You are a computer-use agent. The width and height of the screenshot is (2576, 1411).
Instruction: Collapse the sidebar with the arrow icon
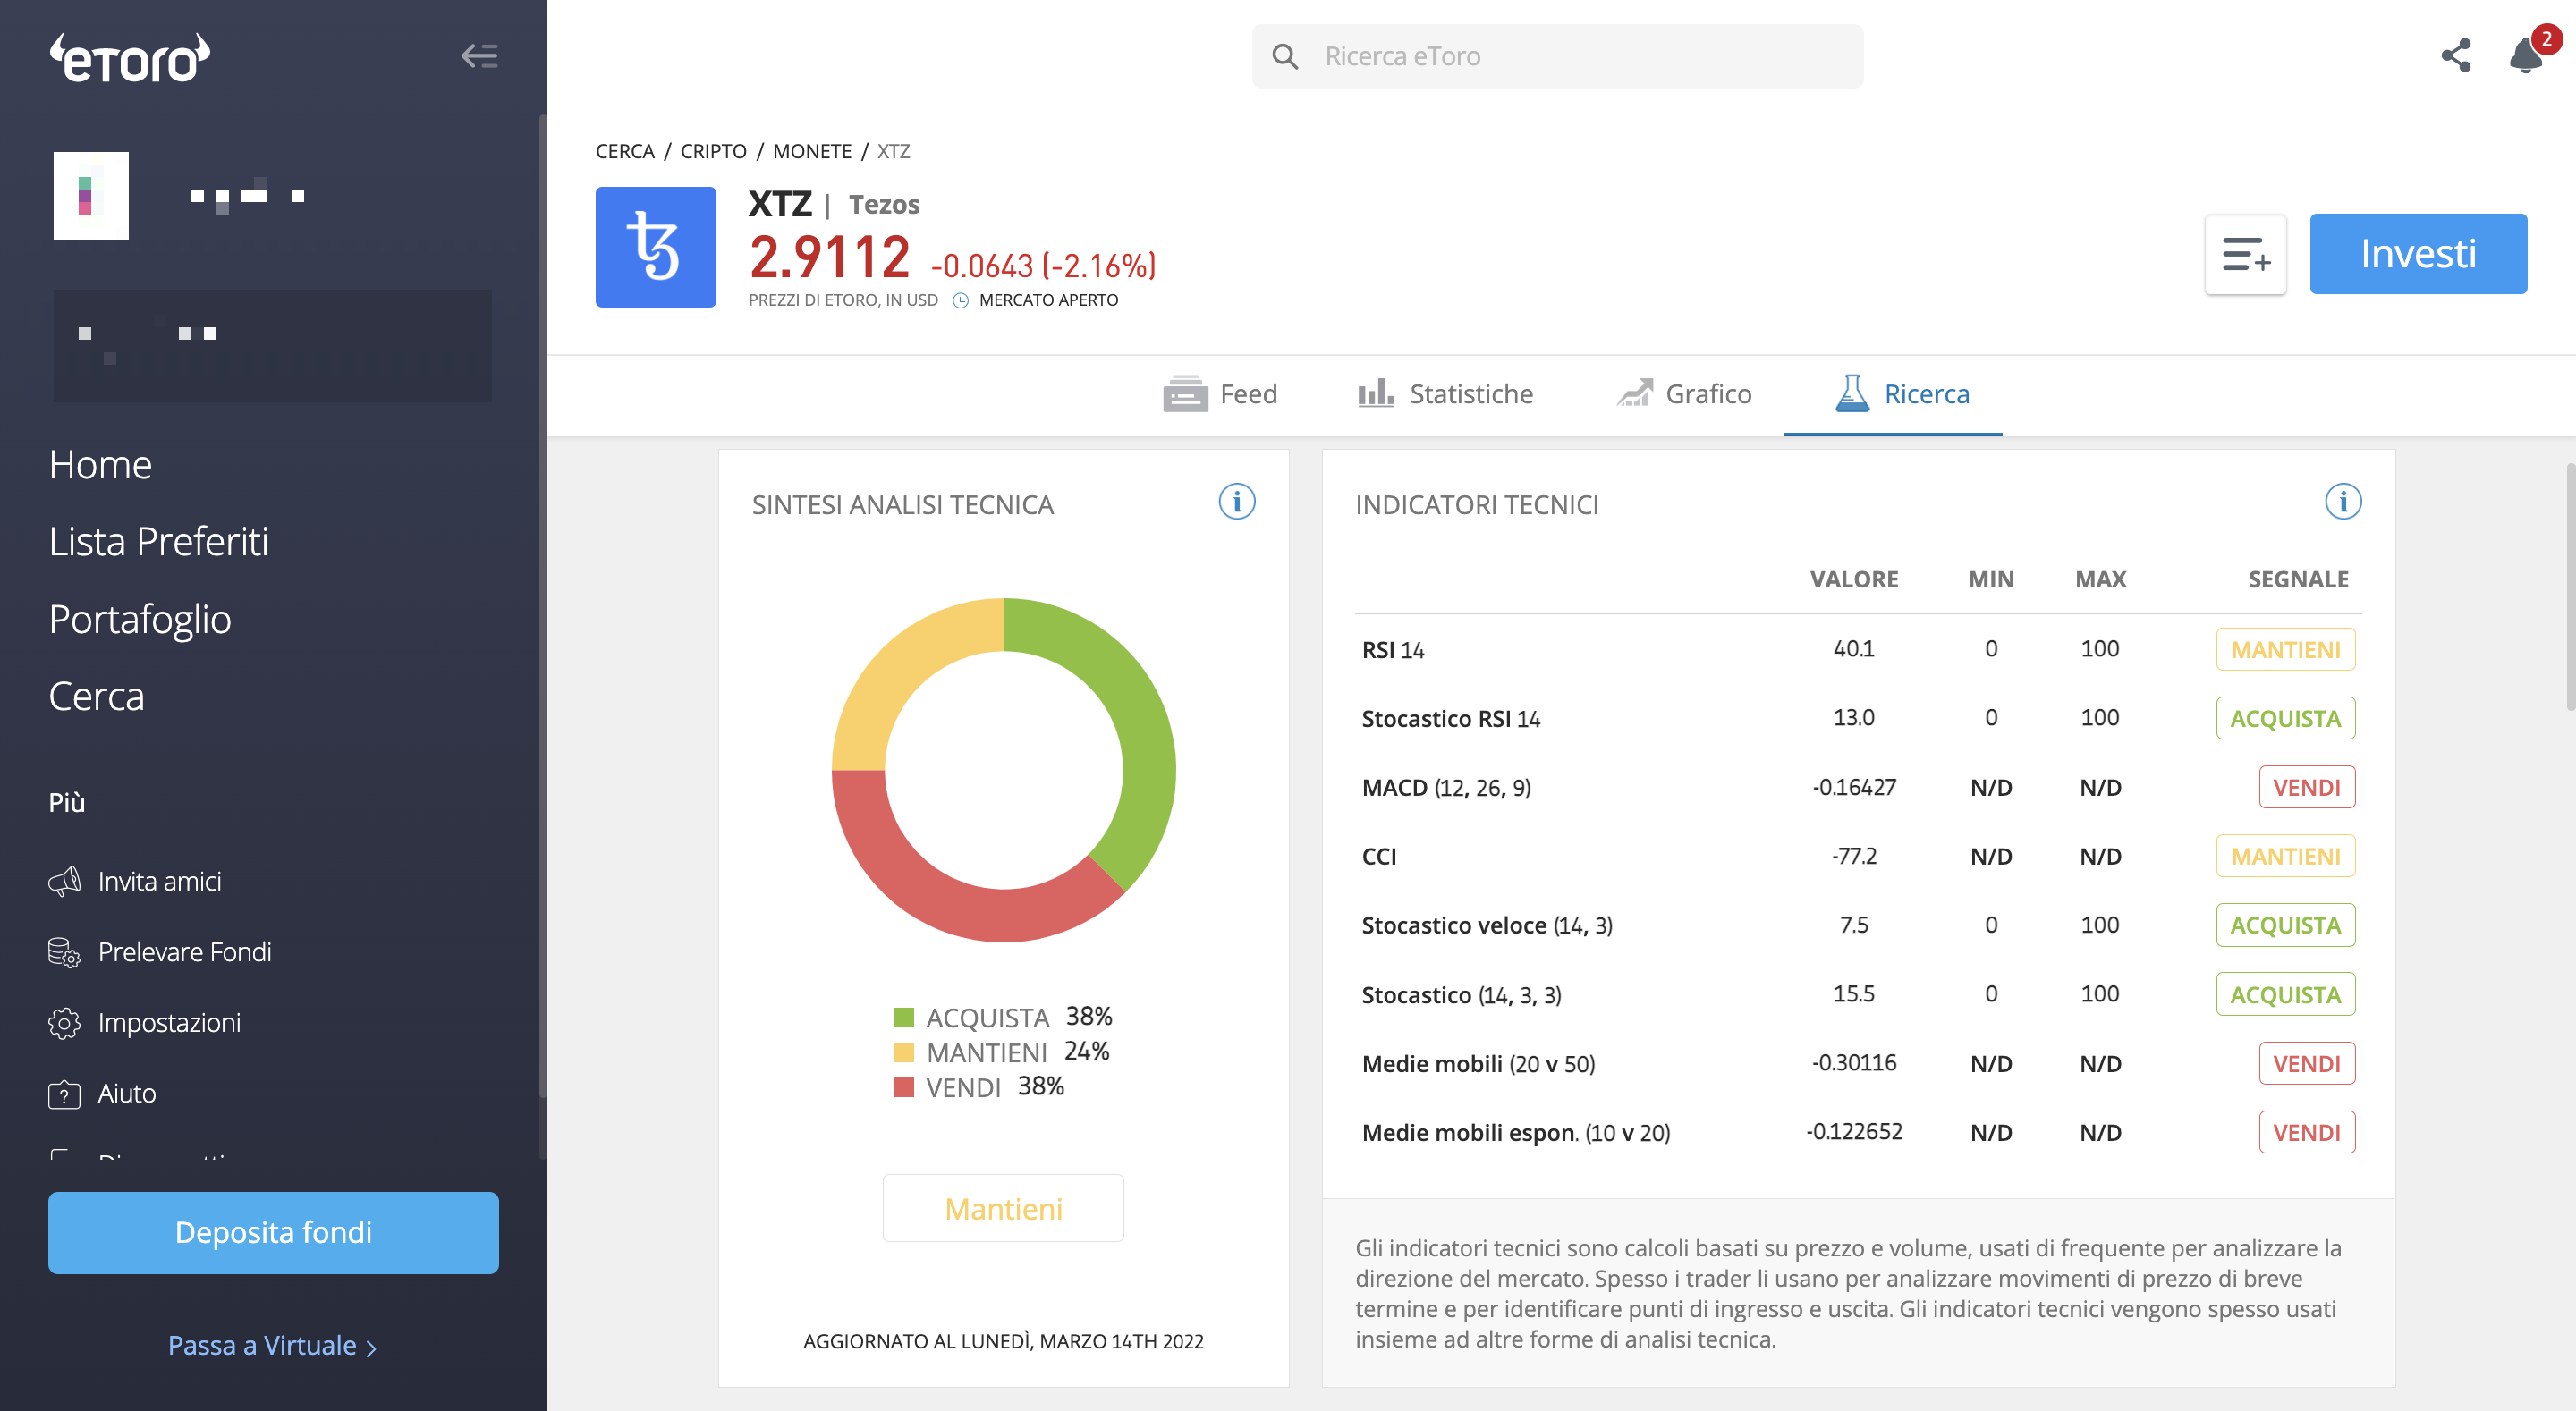[x=479, y=56]
